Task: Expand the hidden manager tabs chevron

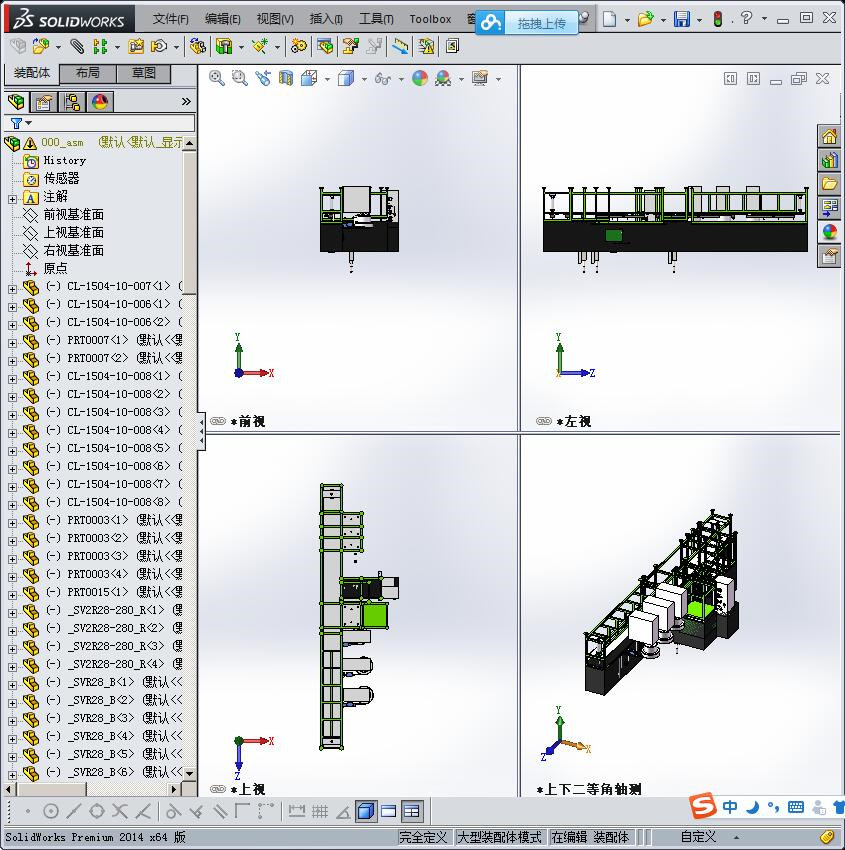Action: point(186,101)
